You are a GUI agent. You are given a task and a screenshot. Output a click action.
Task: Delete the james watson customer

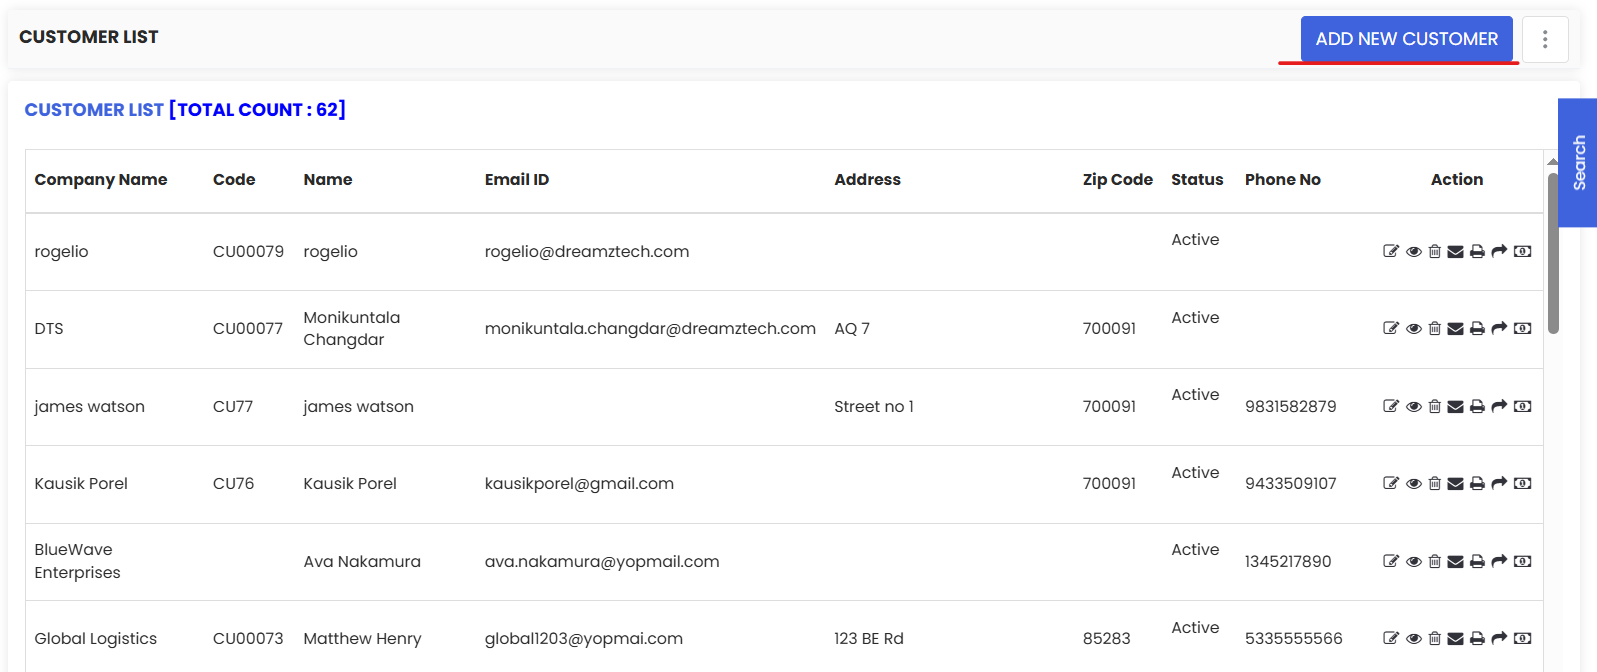(1435, 406)
